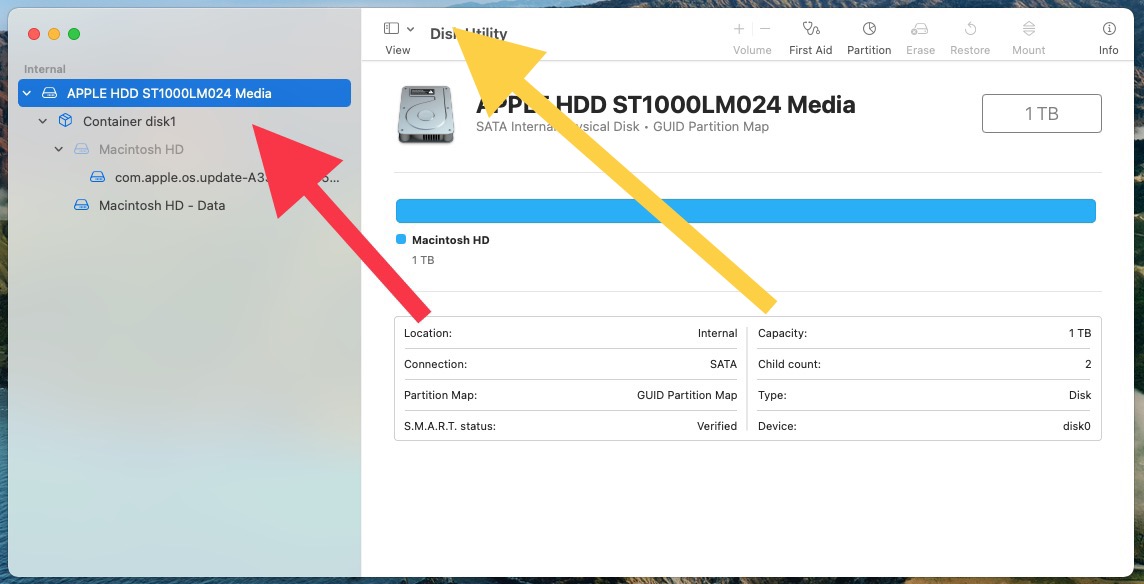
Task: Click the Internal sidebar section header
Action: (45, 69)
